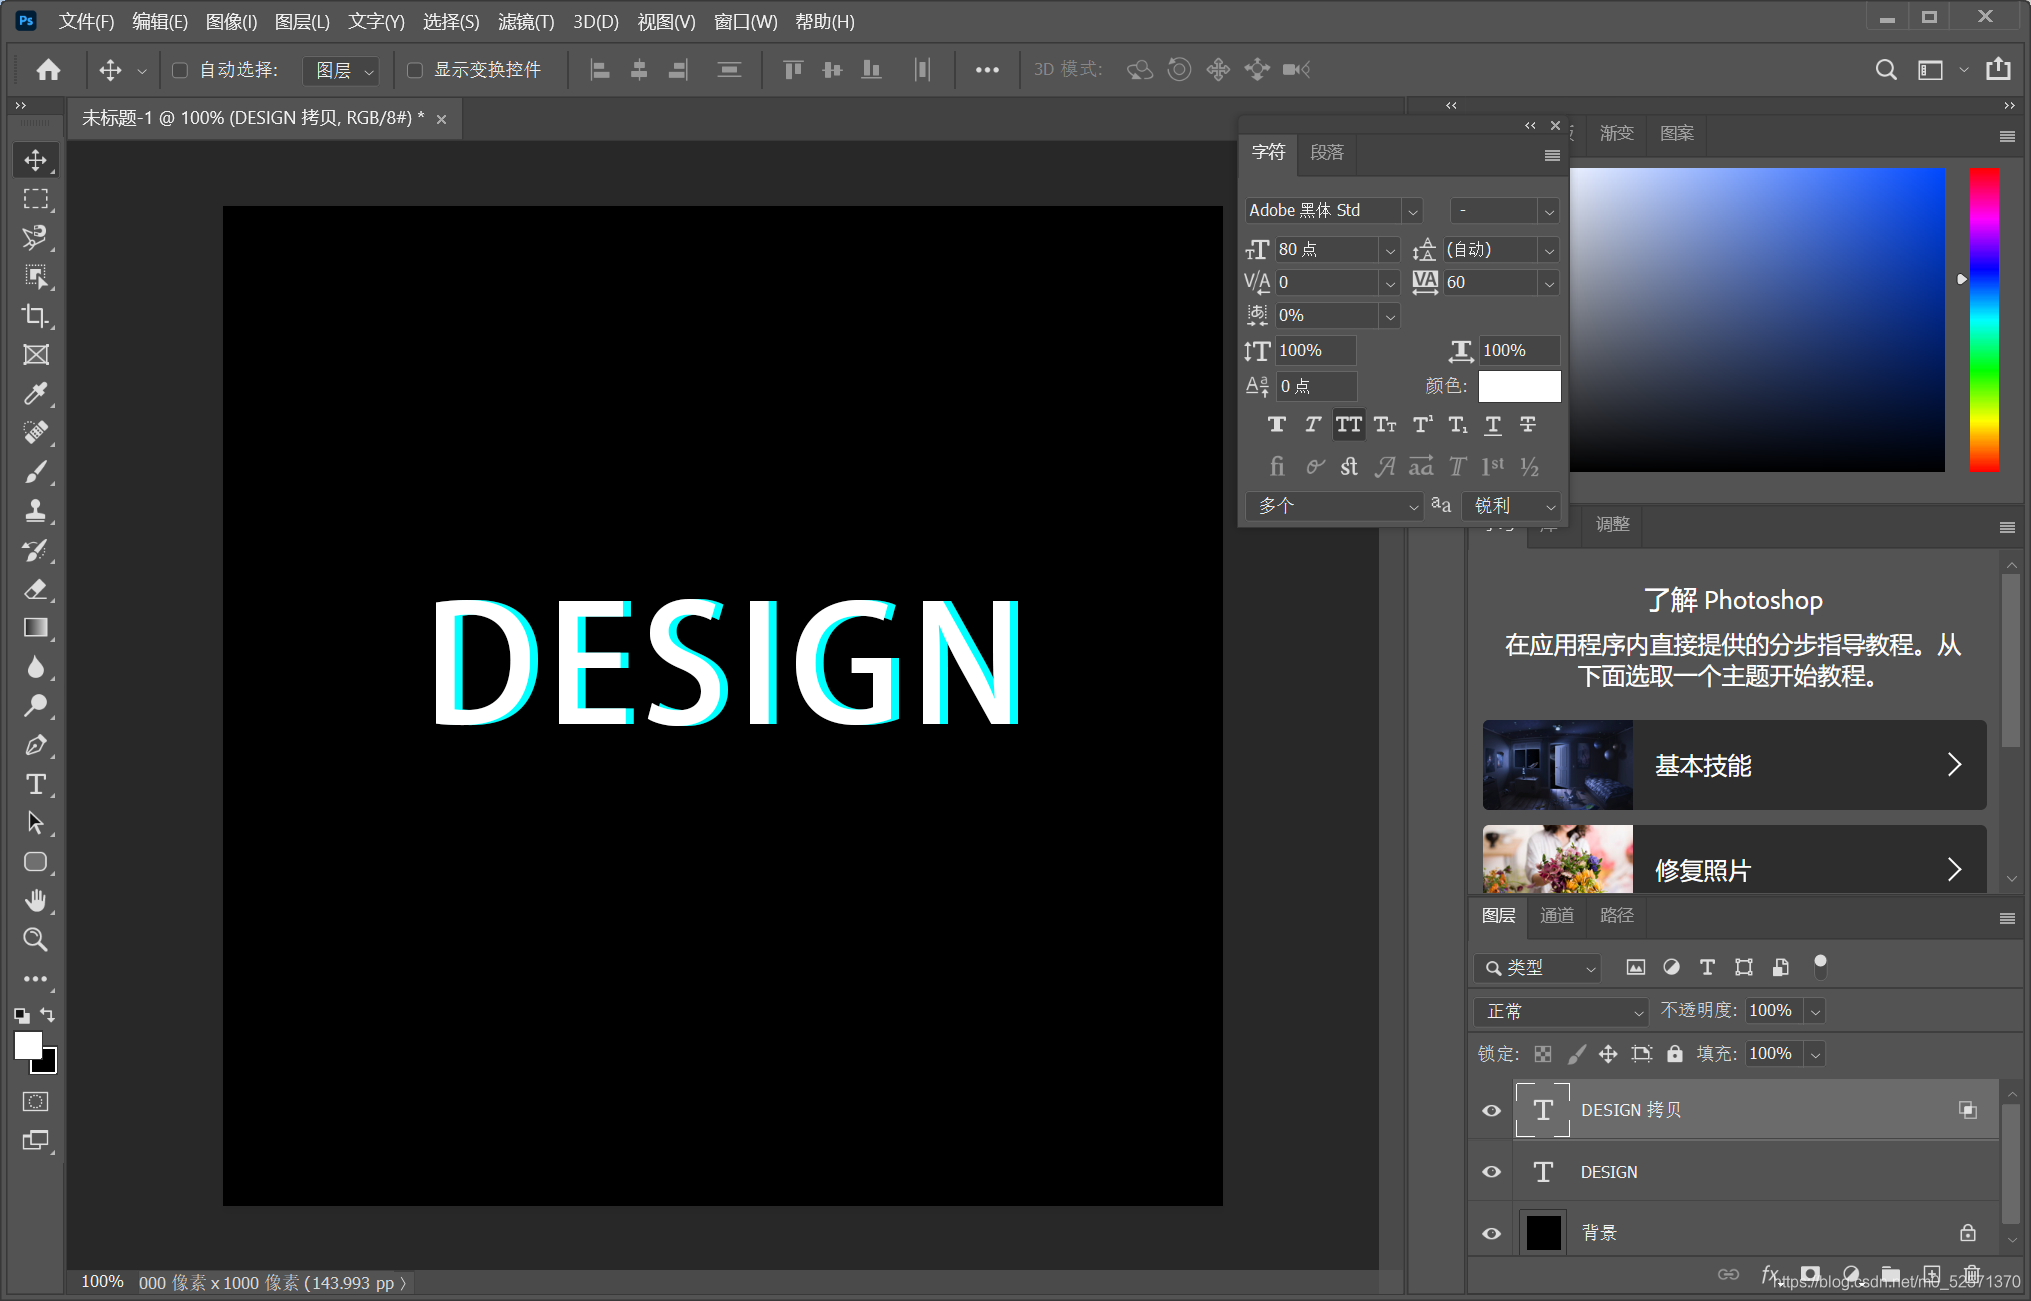Open the 修复照片 tutorial card

[1734, 860]
